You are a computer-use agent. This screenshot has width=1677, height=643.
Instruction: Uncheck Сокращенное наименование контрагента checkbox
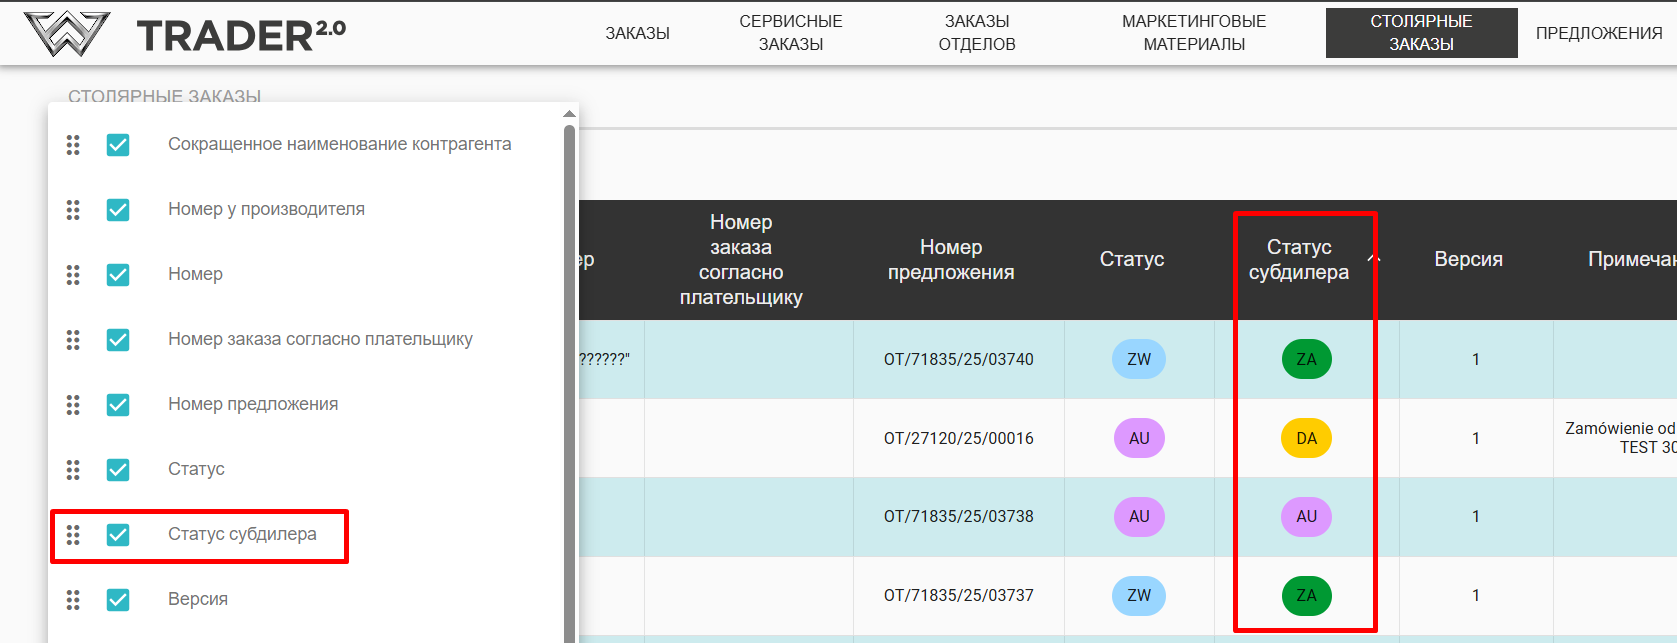coord(118,145)
